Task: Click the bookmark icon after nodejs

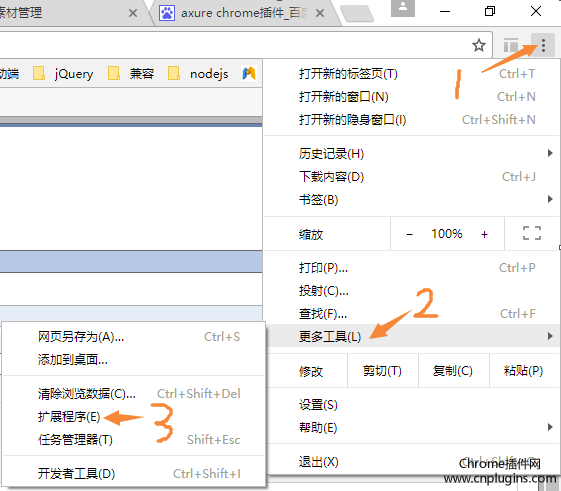Action: click(249, 73)
